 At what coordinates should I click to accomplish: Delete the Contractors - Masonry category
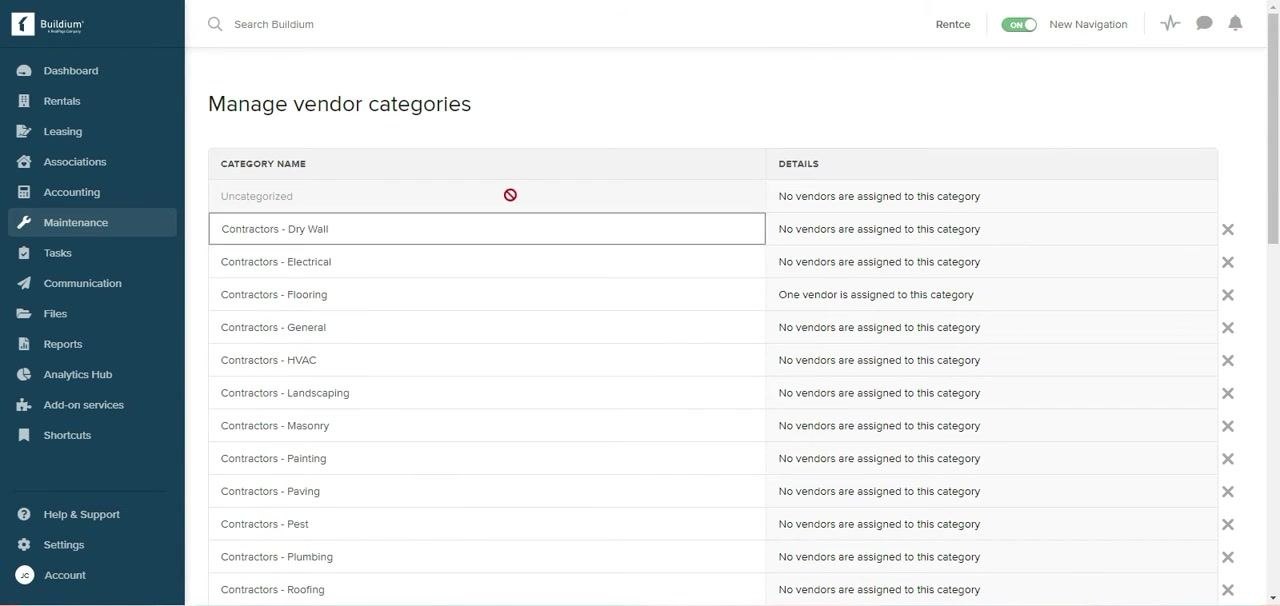(x=1228, y=426)
